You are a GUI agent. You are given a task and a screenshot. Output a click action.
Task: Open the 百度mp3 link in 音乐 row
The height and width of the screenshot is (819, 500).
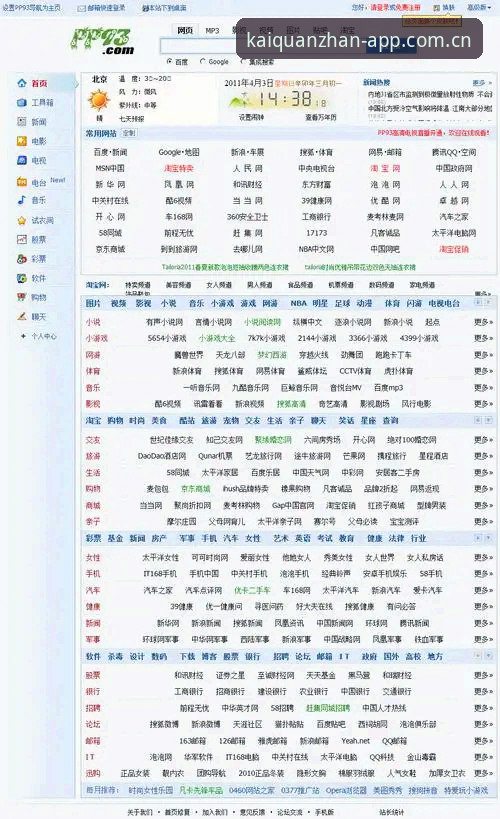[388, 388]
